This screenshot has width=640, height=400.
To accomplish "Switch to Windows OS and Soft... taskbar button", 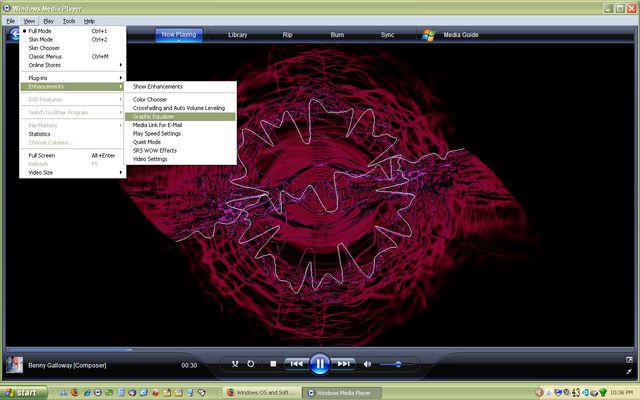I will (x=262, y=393).
